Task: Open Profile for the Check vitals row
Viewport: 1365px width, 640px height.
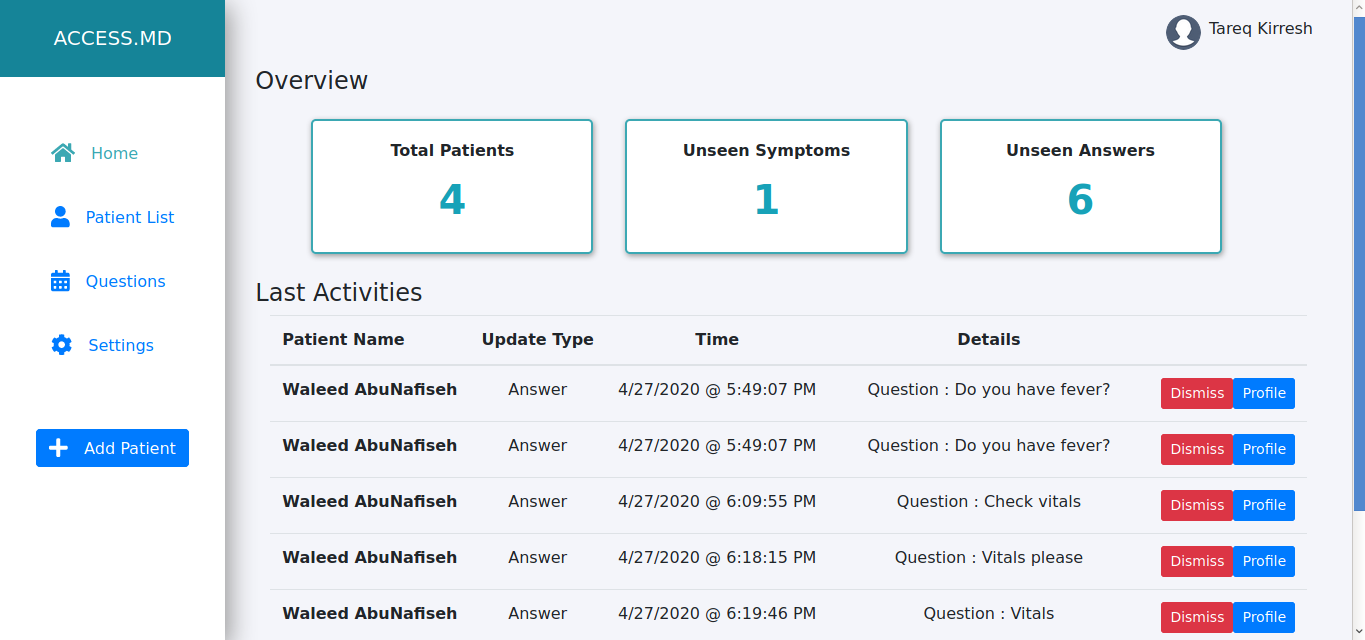Action: (x=1264, y=505)
